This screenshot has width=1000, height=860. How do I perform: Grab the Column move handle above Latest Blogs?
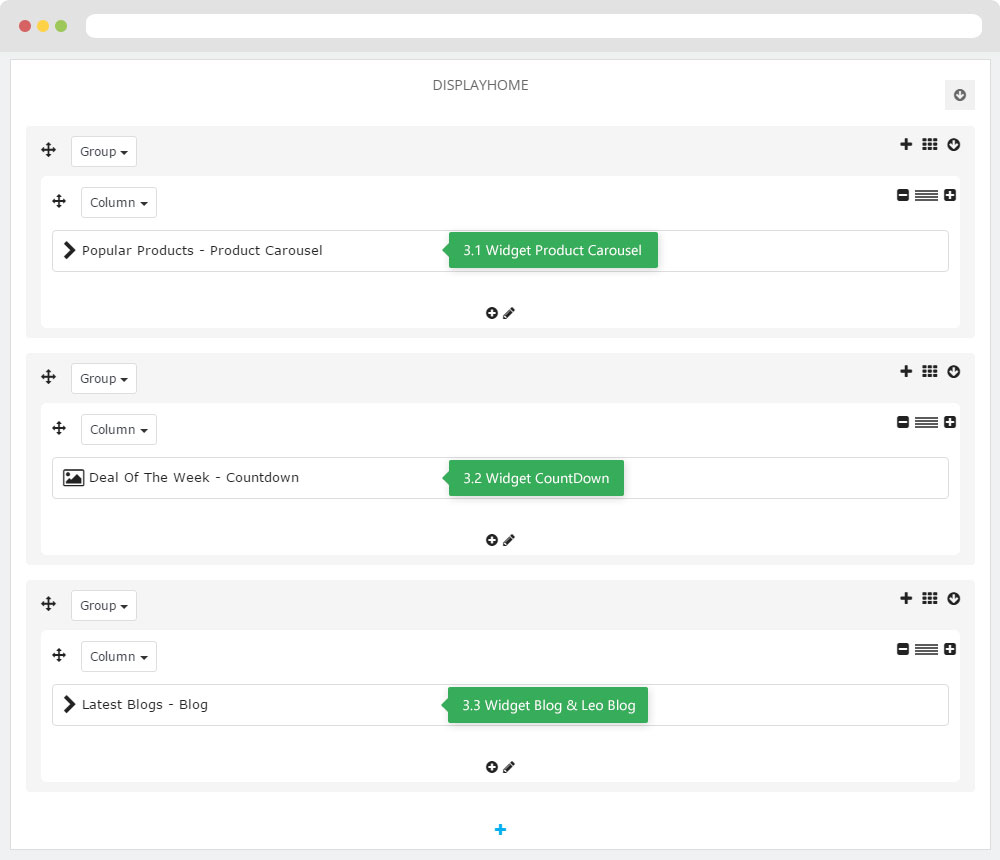59,655
